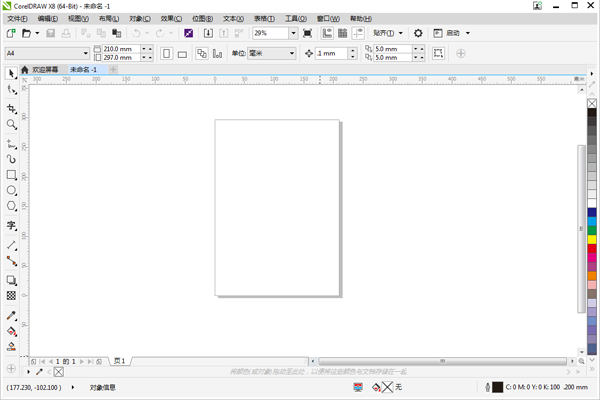Select the Pick (arrow) tool
This screenshot has width=600, height=400.
12,73
